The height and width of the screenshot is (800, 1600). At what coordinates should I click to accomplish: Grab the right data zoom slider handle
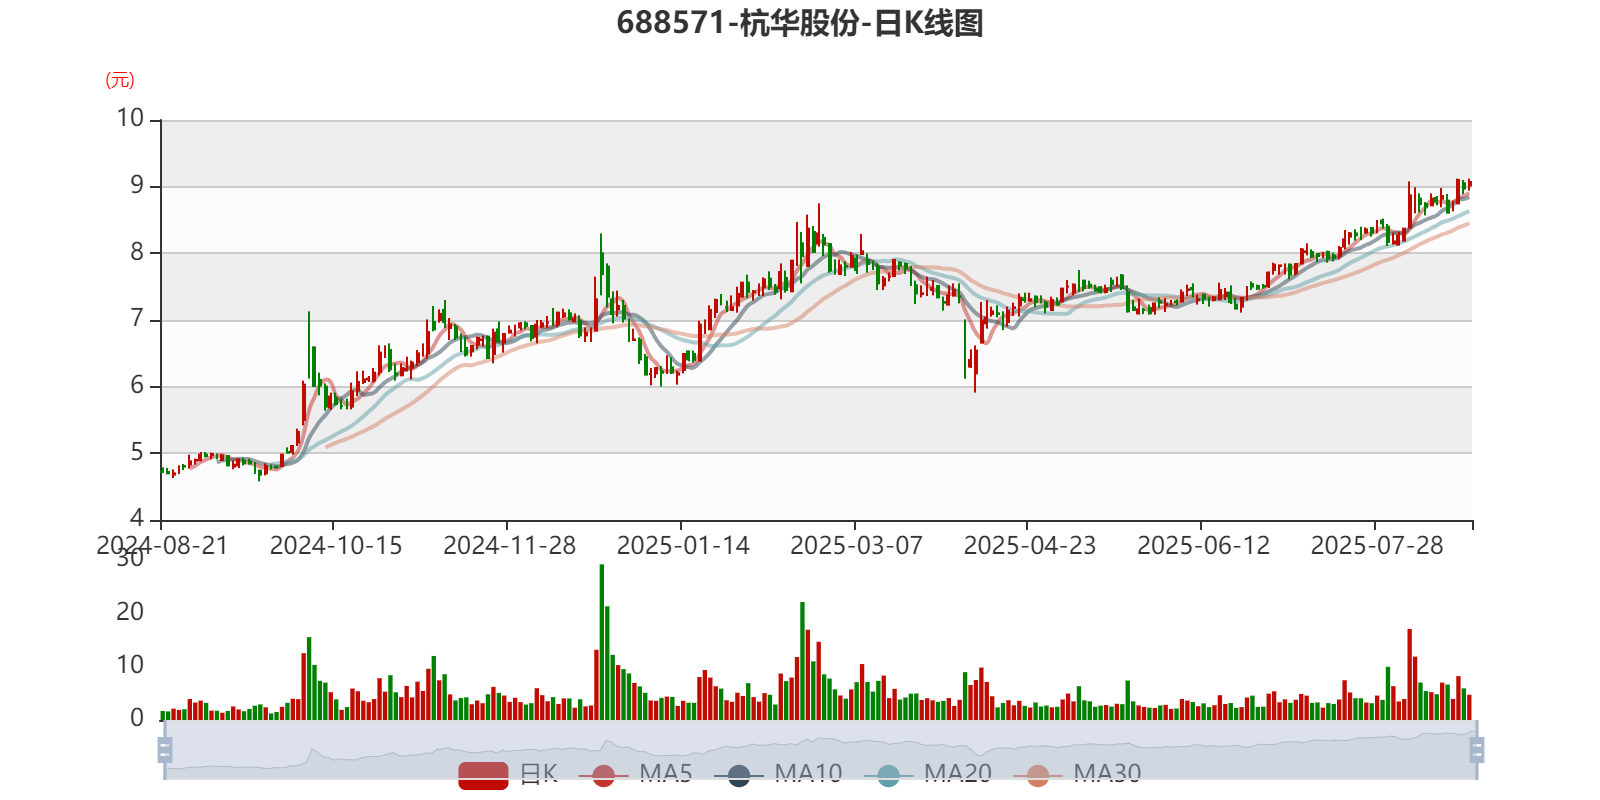[1477, 749]
